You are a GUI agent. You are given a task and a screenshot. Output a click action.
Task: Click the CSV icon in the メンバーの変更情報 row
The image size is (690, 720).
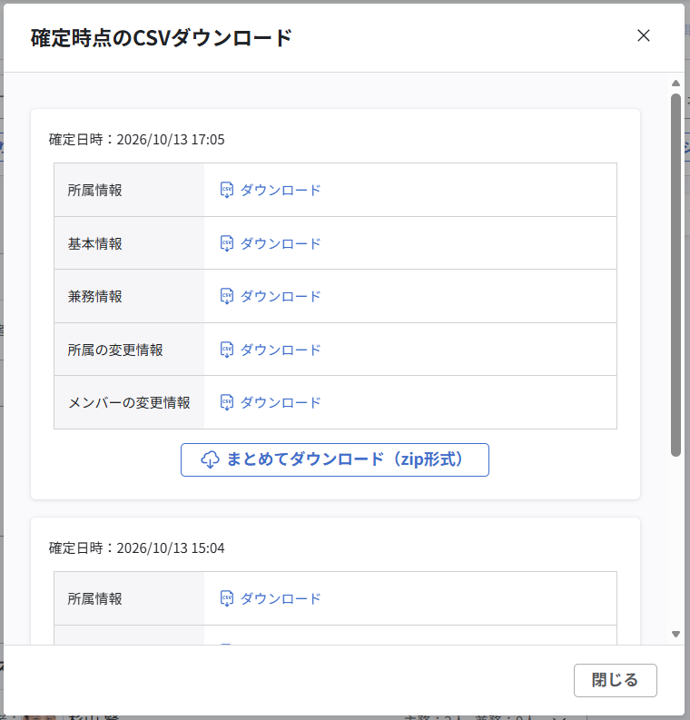click(227, 403)
